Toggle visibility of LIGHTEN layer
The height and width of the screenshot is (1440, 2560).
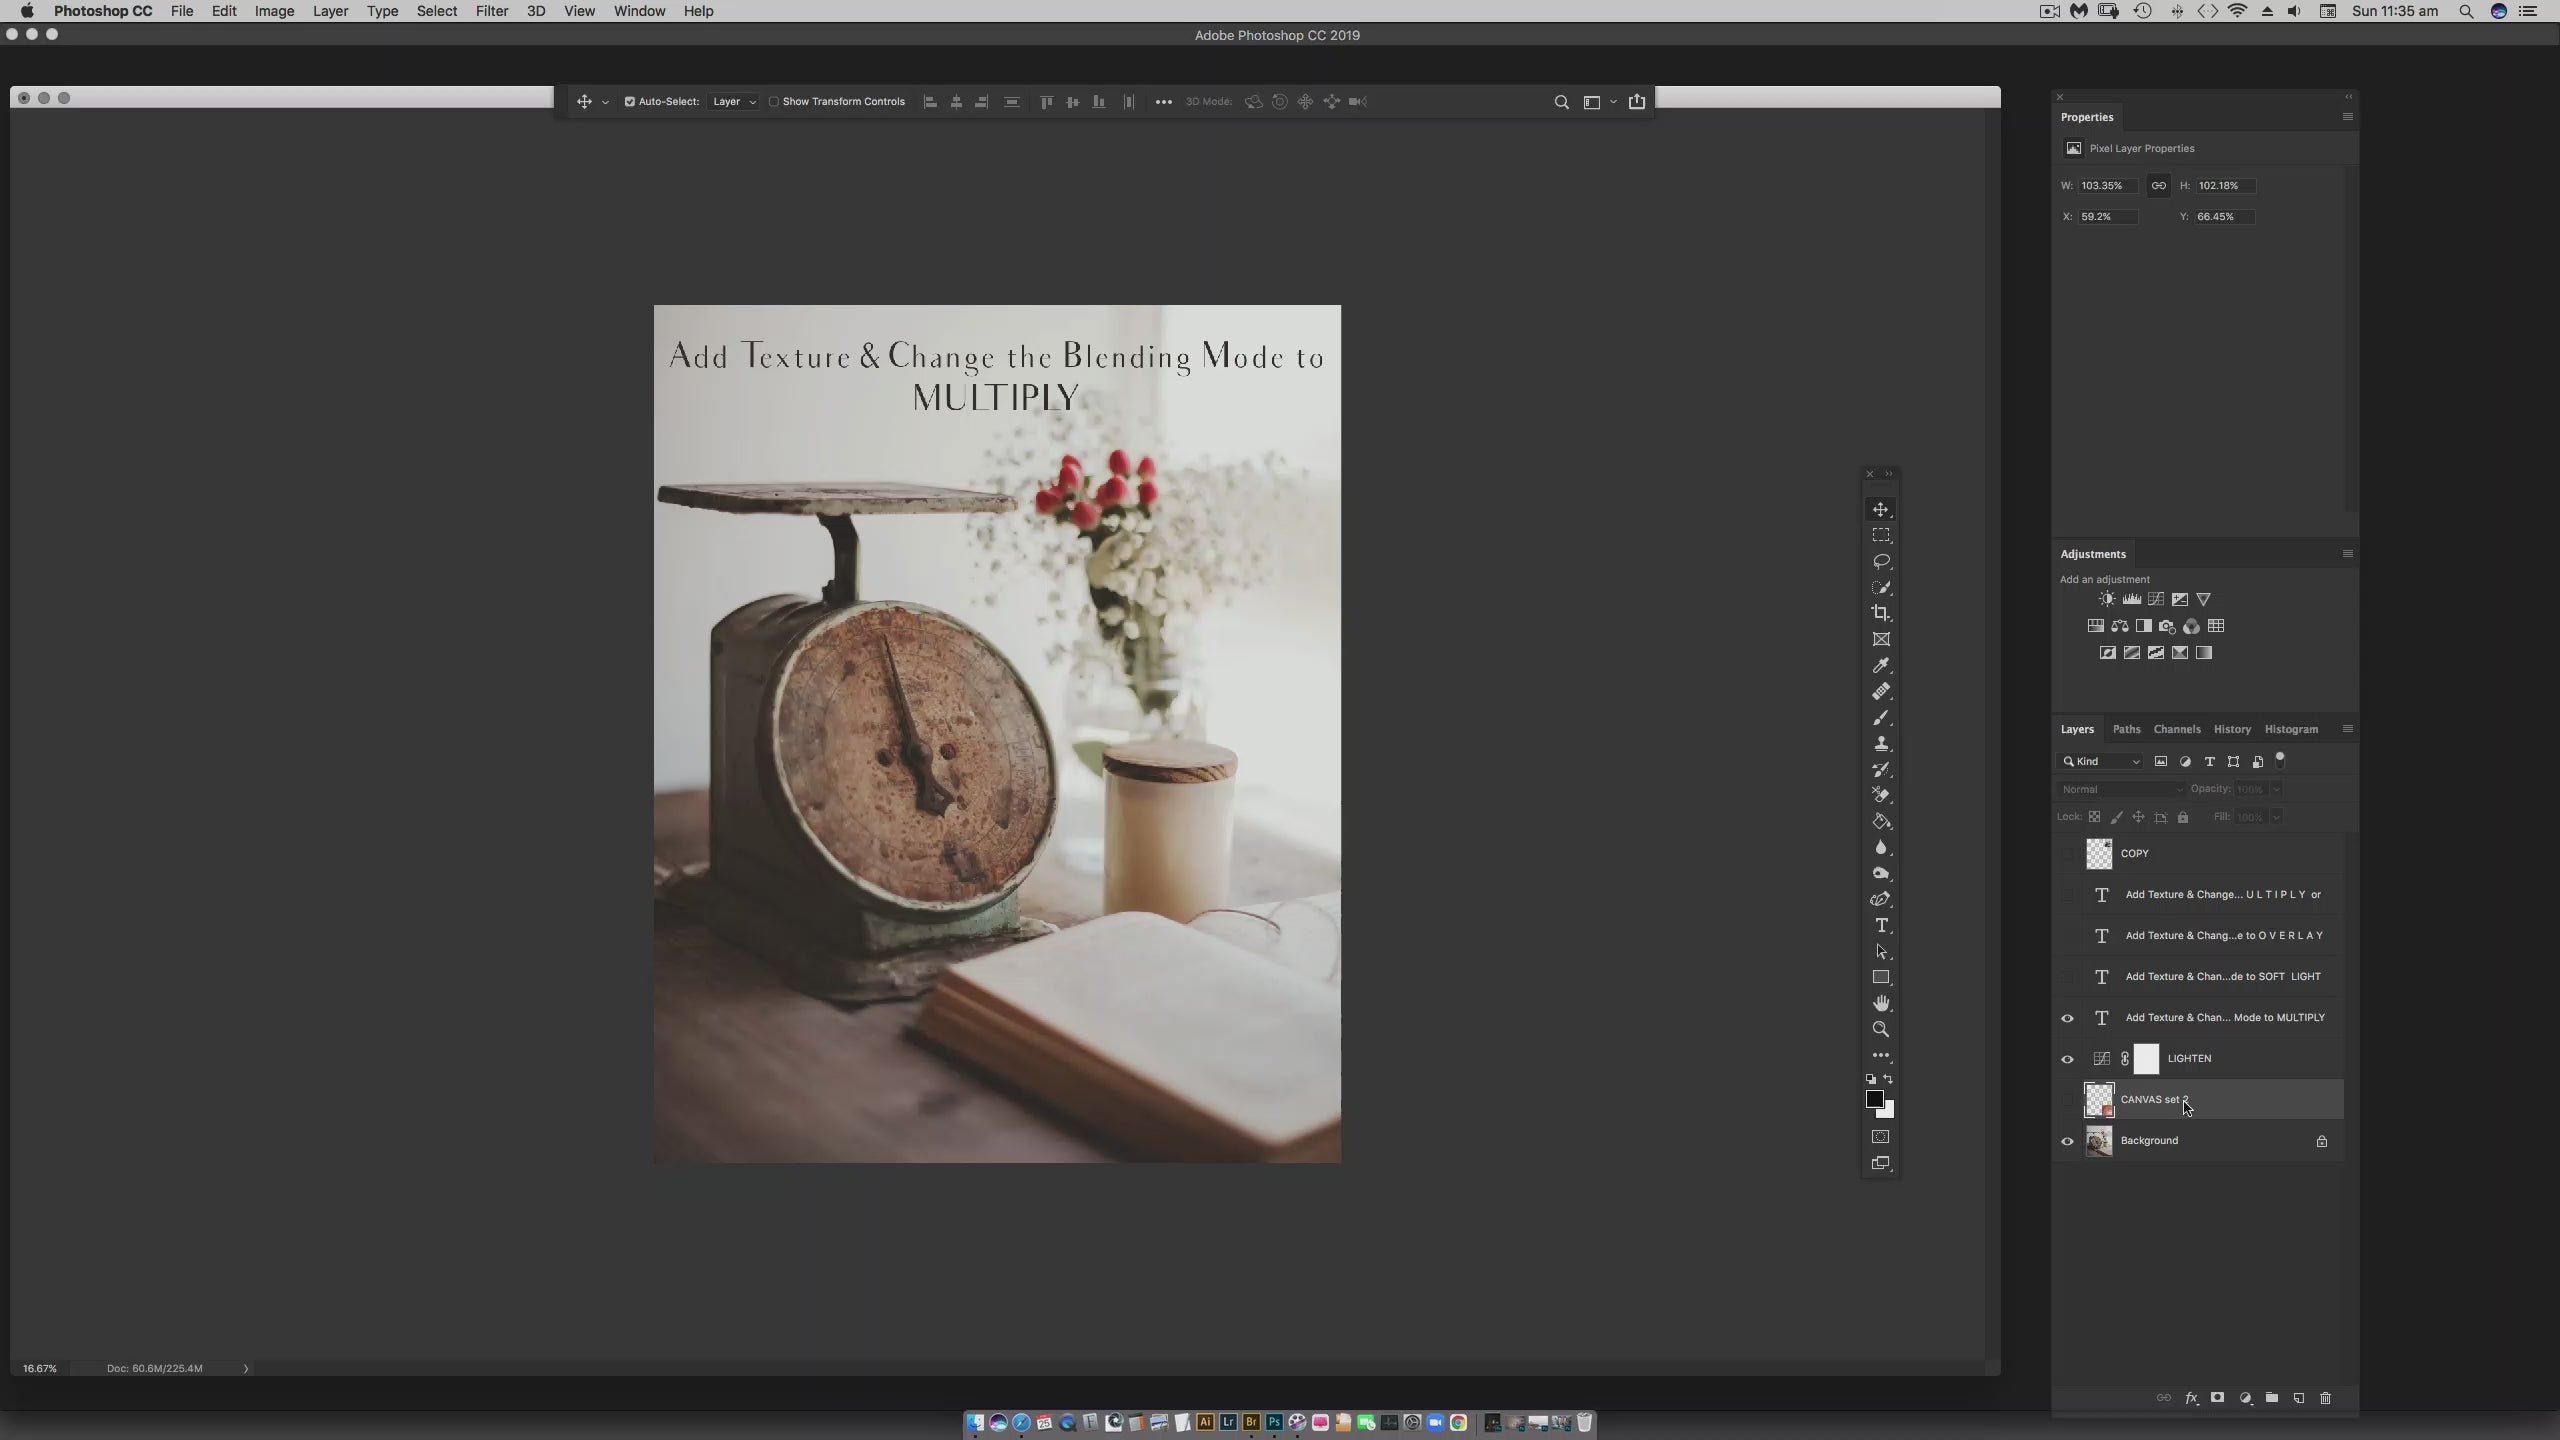click(2067, 1059)
